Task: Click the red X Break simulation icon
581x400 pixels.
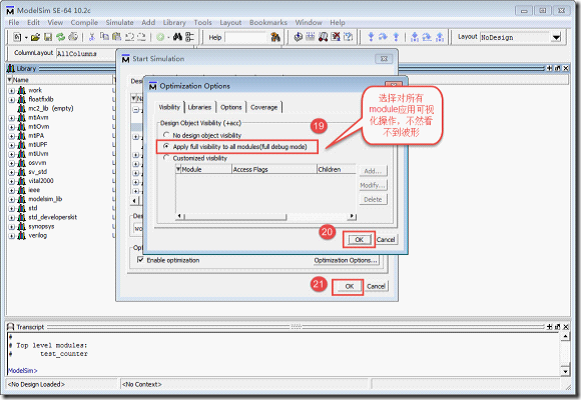Action: pos(336,37)
